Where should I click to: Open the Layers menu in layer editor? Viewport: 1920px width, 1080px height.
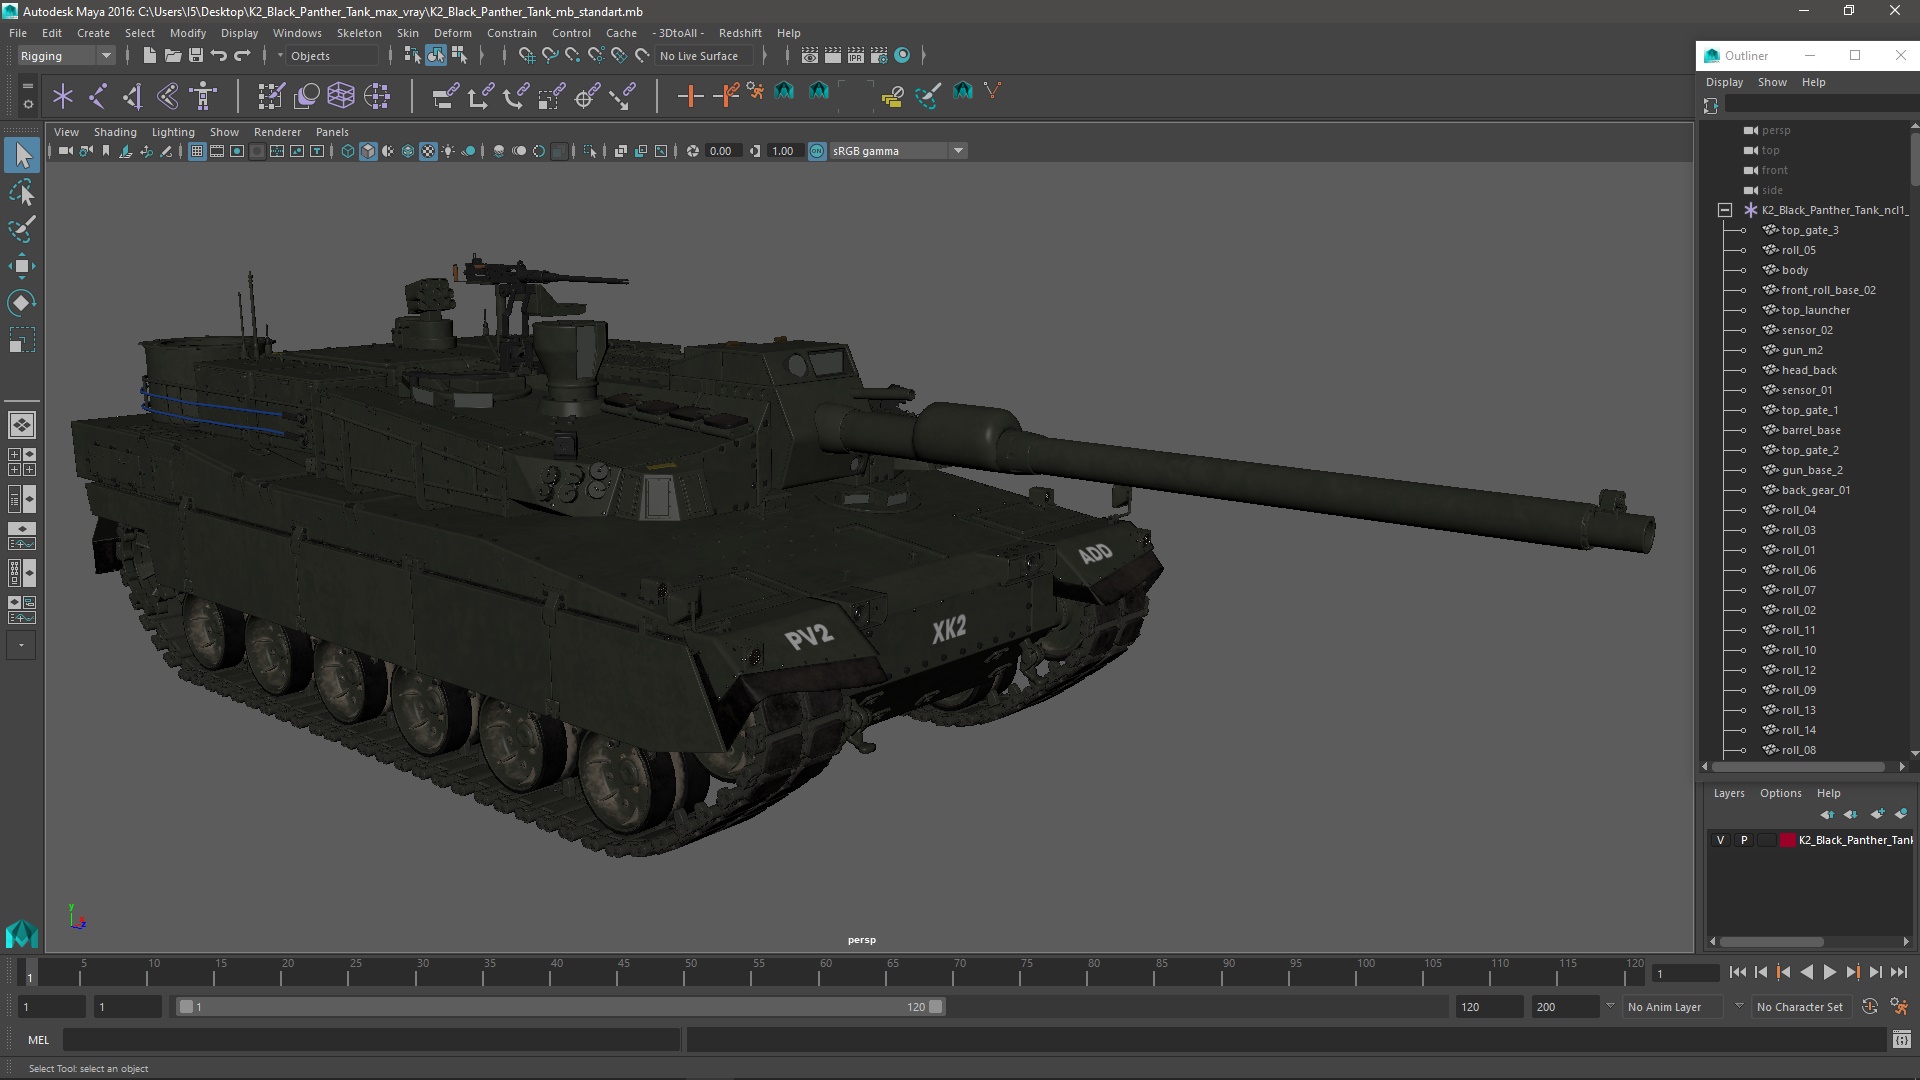[1729, 793]
